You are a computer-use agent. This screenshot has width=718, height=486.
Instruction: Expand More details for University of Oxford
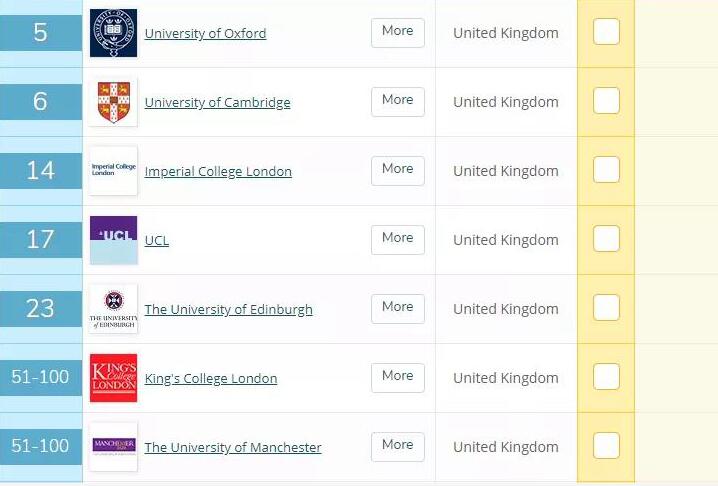[397, 32]
